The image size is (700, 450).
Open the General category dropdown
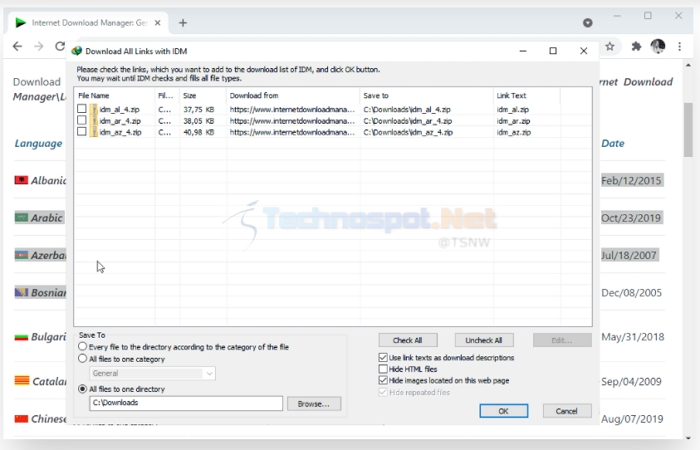152,373
